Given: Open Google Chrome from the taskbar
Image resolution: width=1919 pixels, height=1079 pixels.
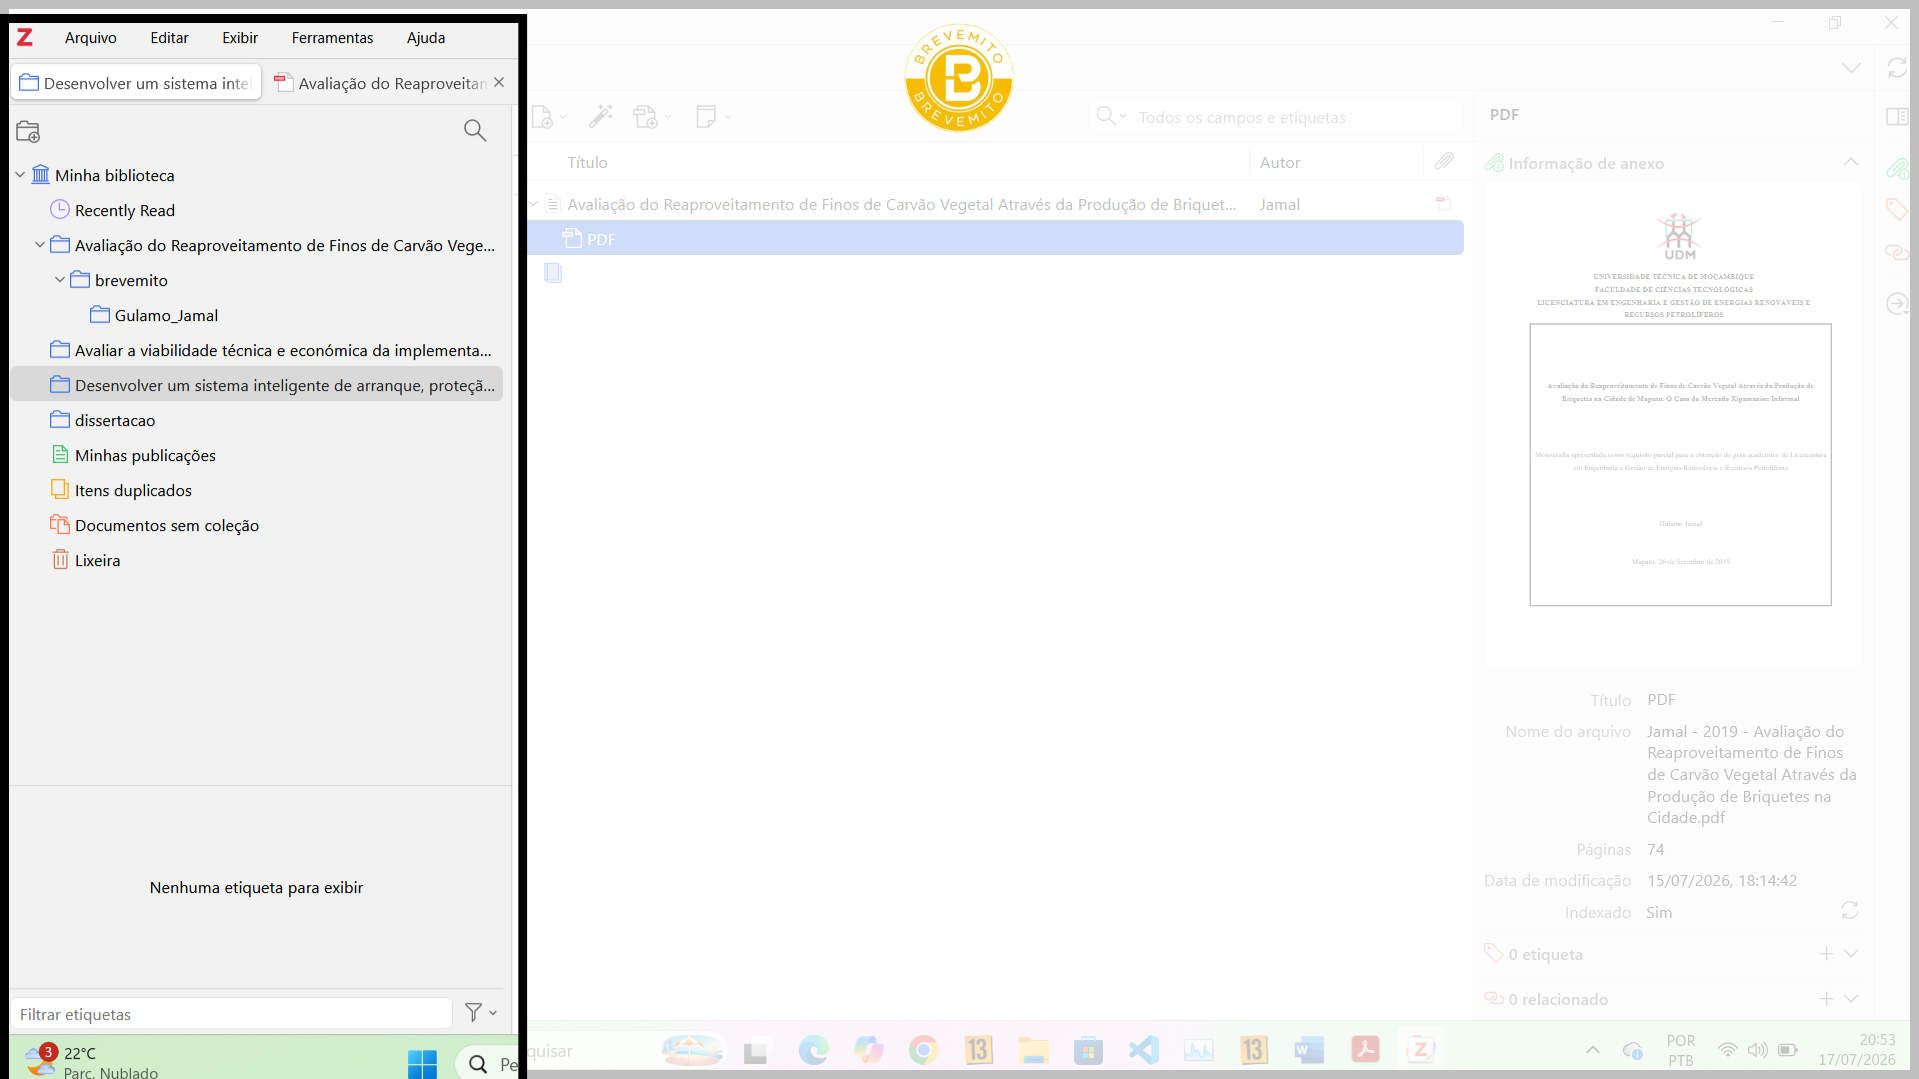Looking at the screenshot, I should tap(923, 1050).
